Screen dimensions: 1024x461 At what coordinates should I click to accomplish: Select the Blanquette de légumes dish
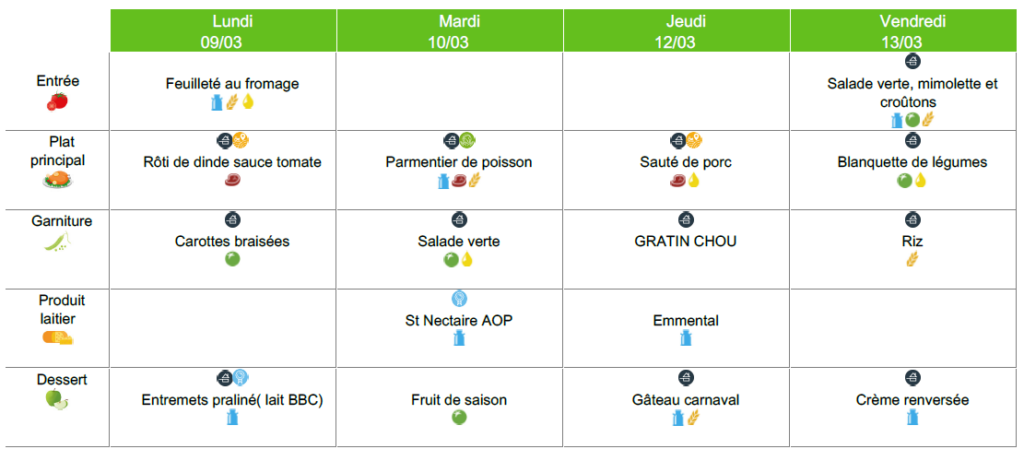912,162
